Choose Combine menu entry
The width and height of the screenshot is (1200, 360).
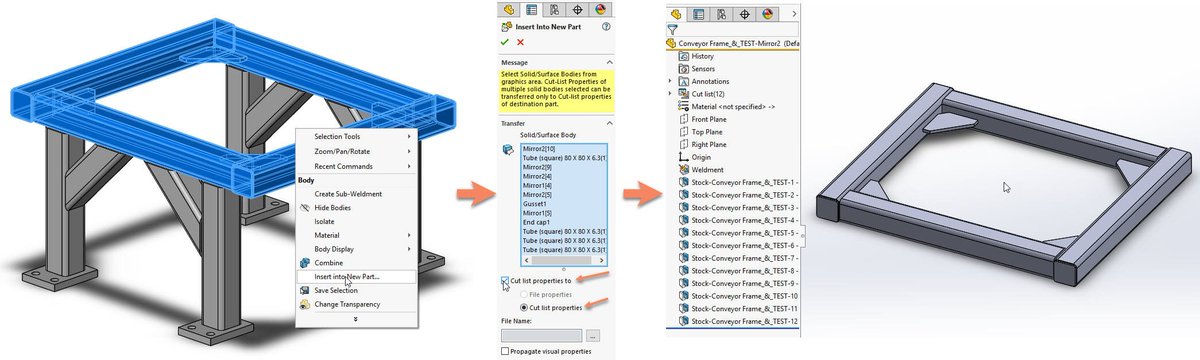[x=329, y=262]
